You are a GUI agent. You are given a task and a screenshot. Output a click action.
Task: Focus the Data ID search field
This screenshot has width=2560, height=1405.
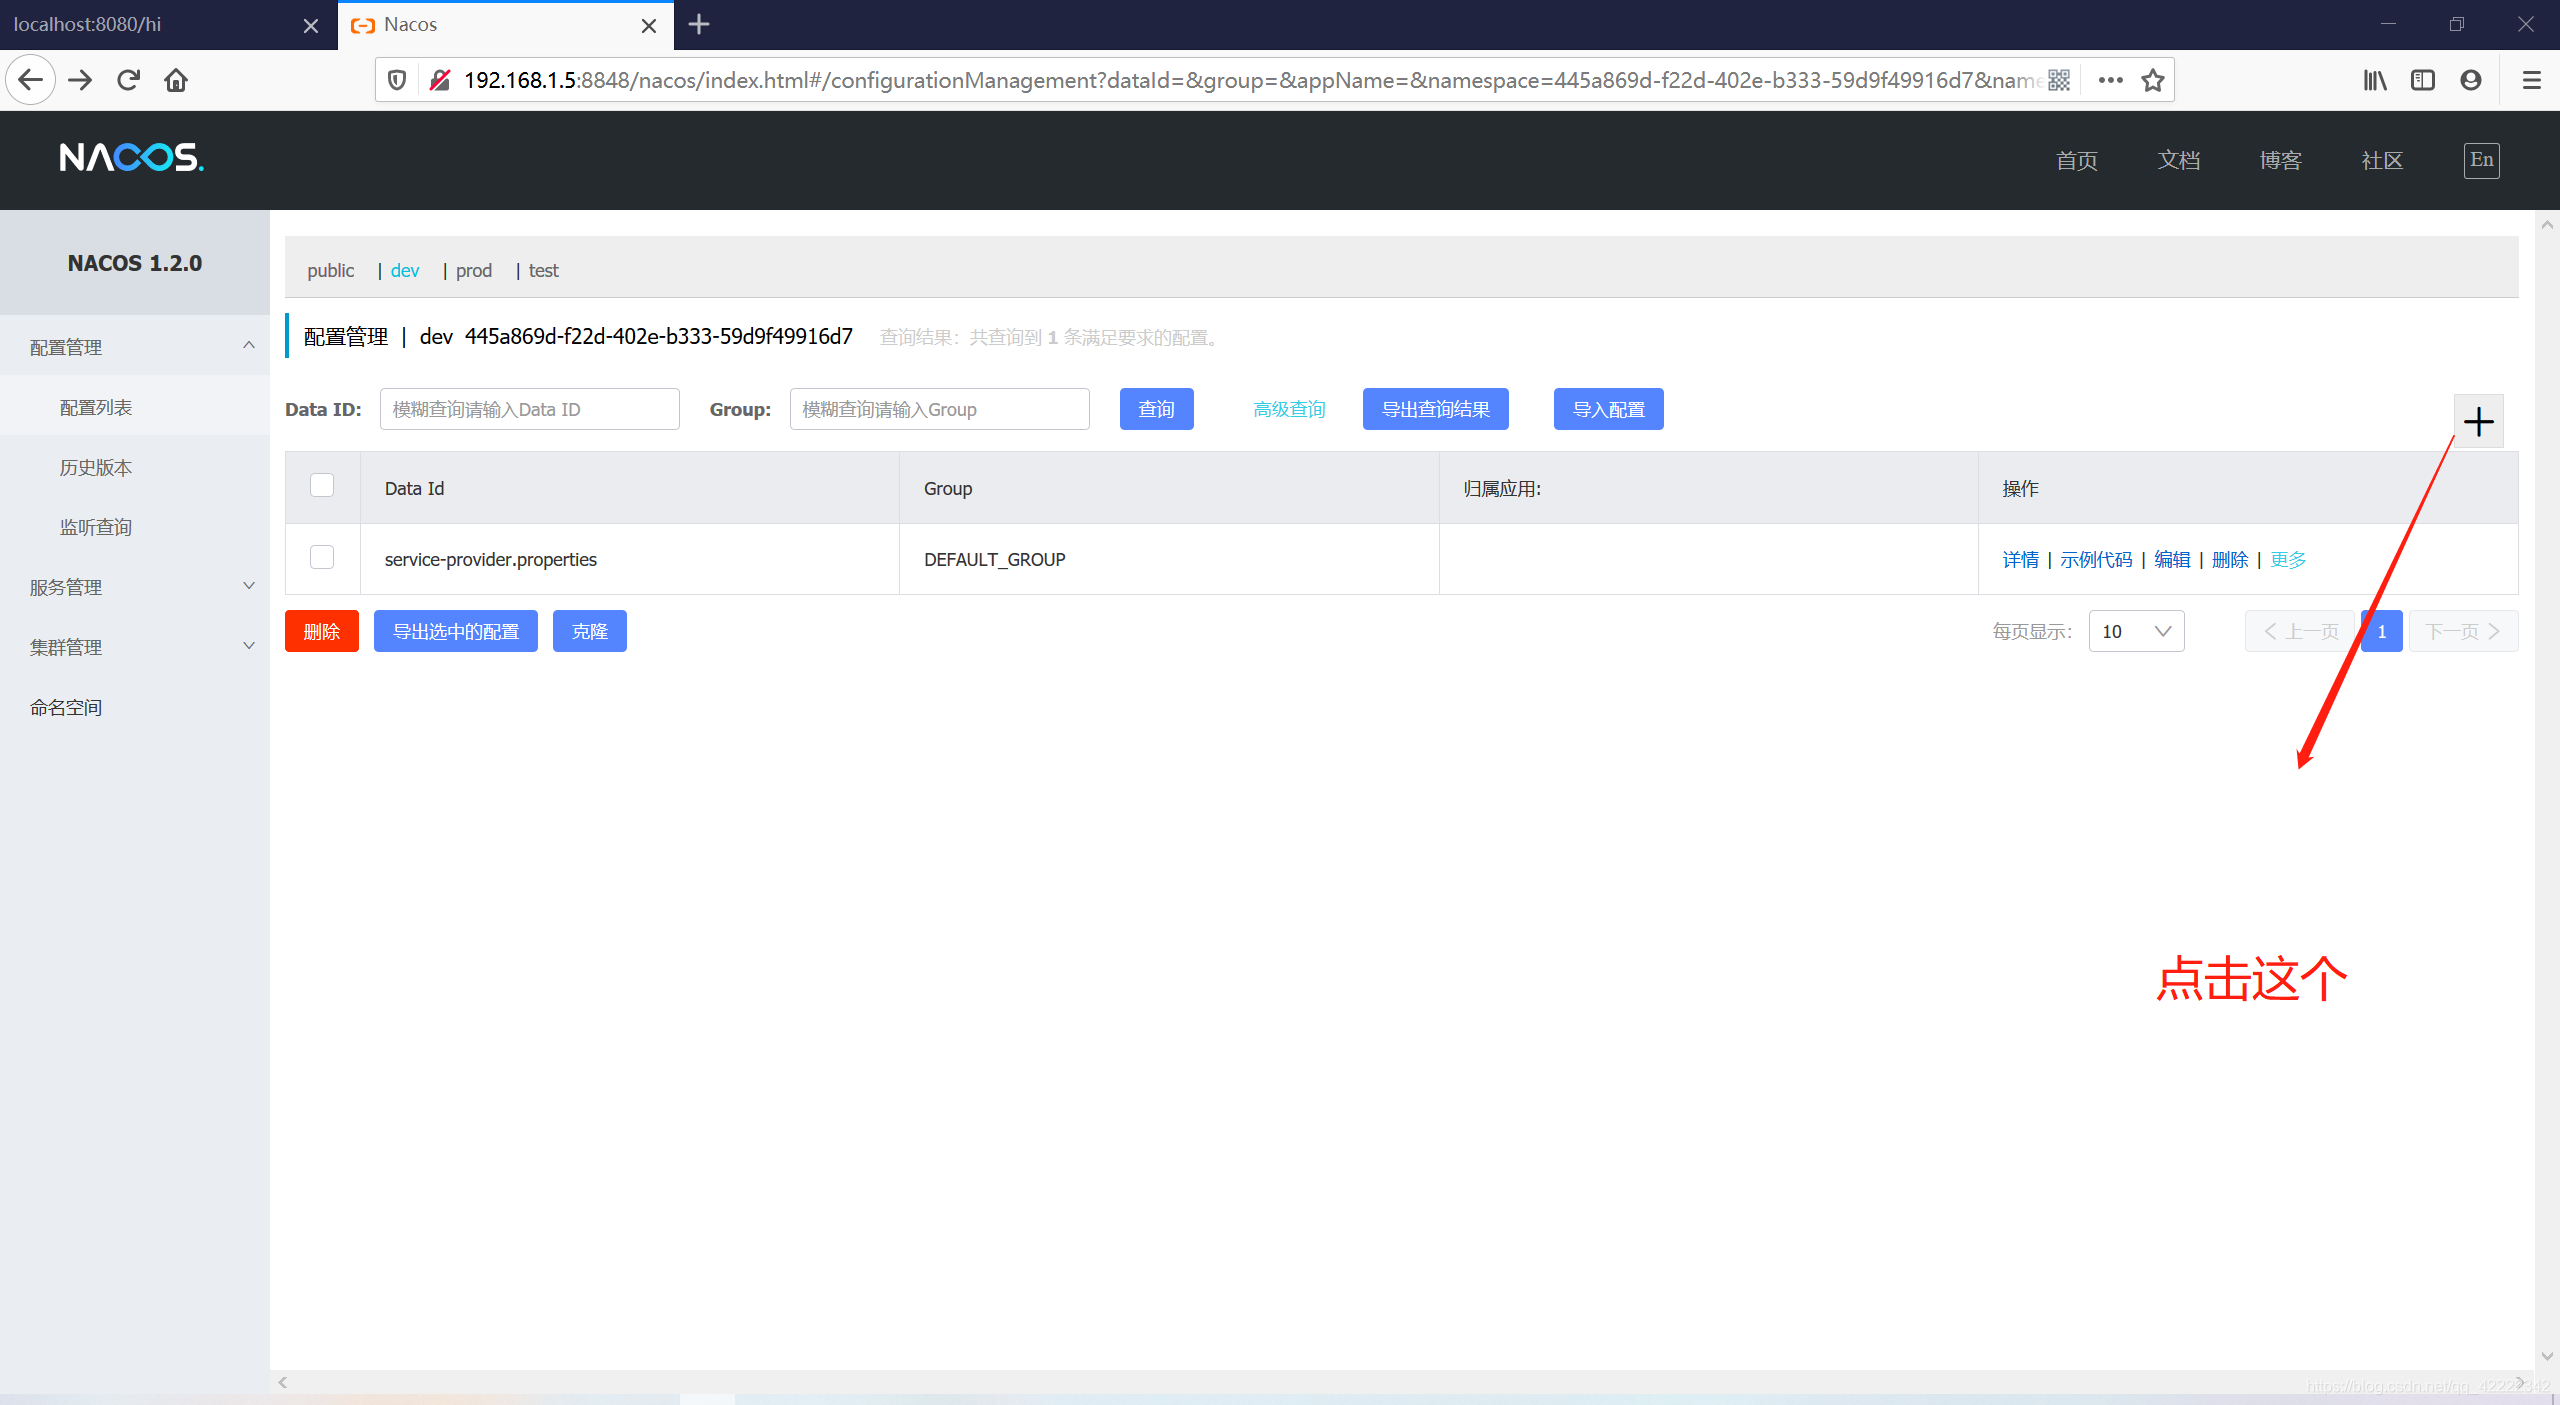529,409
